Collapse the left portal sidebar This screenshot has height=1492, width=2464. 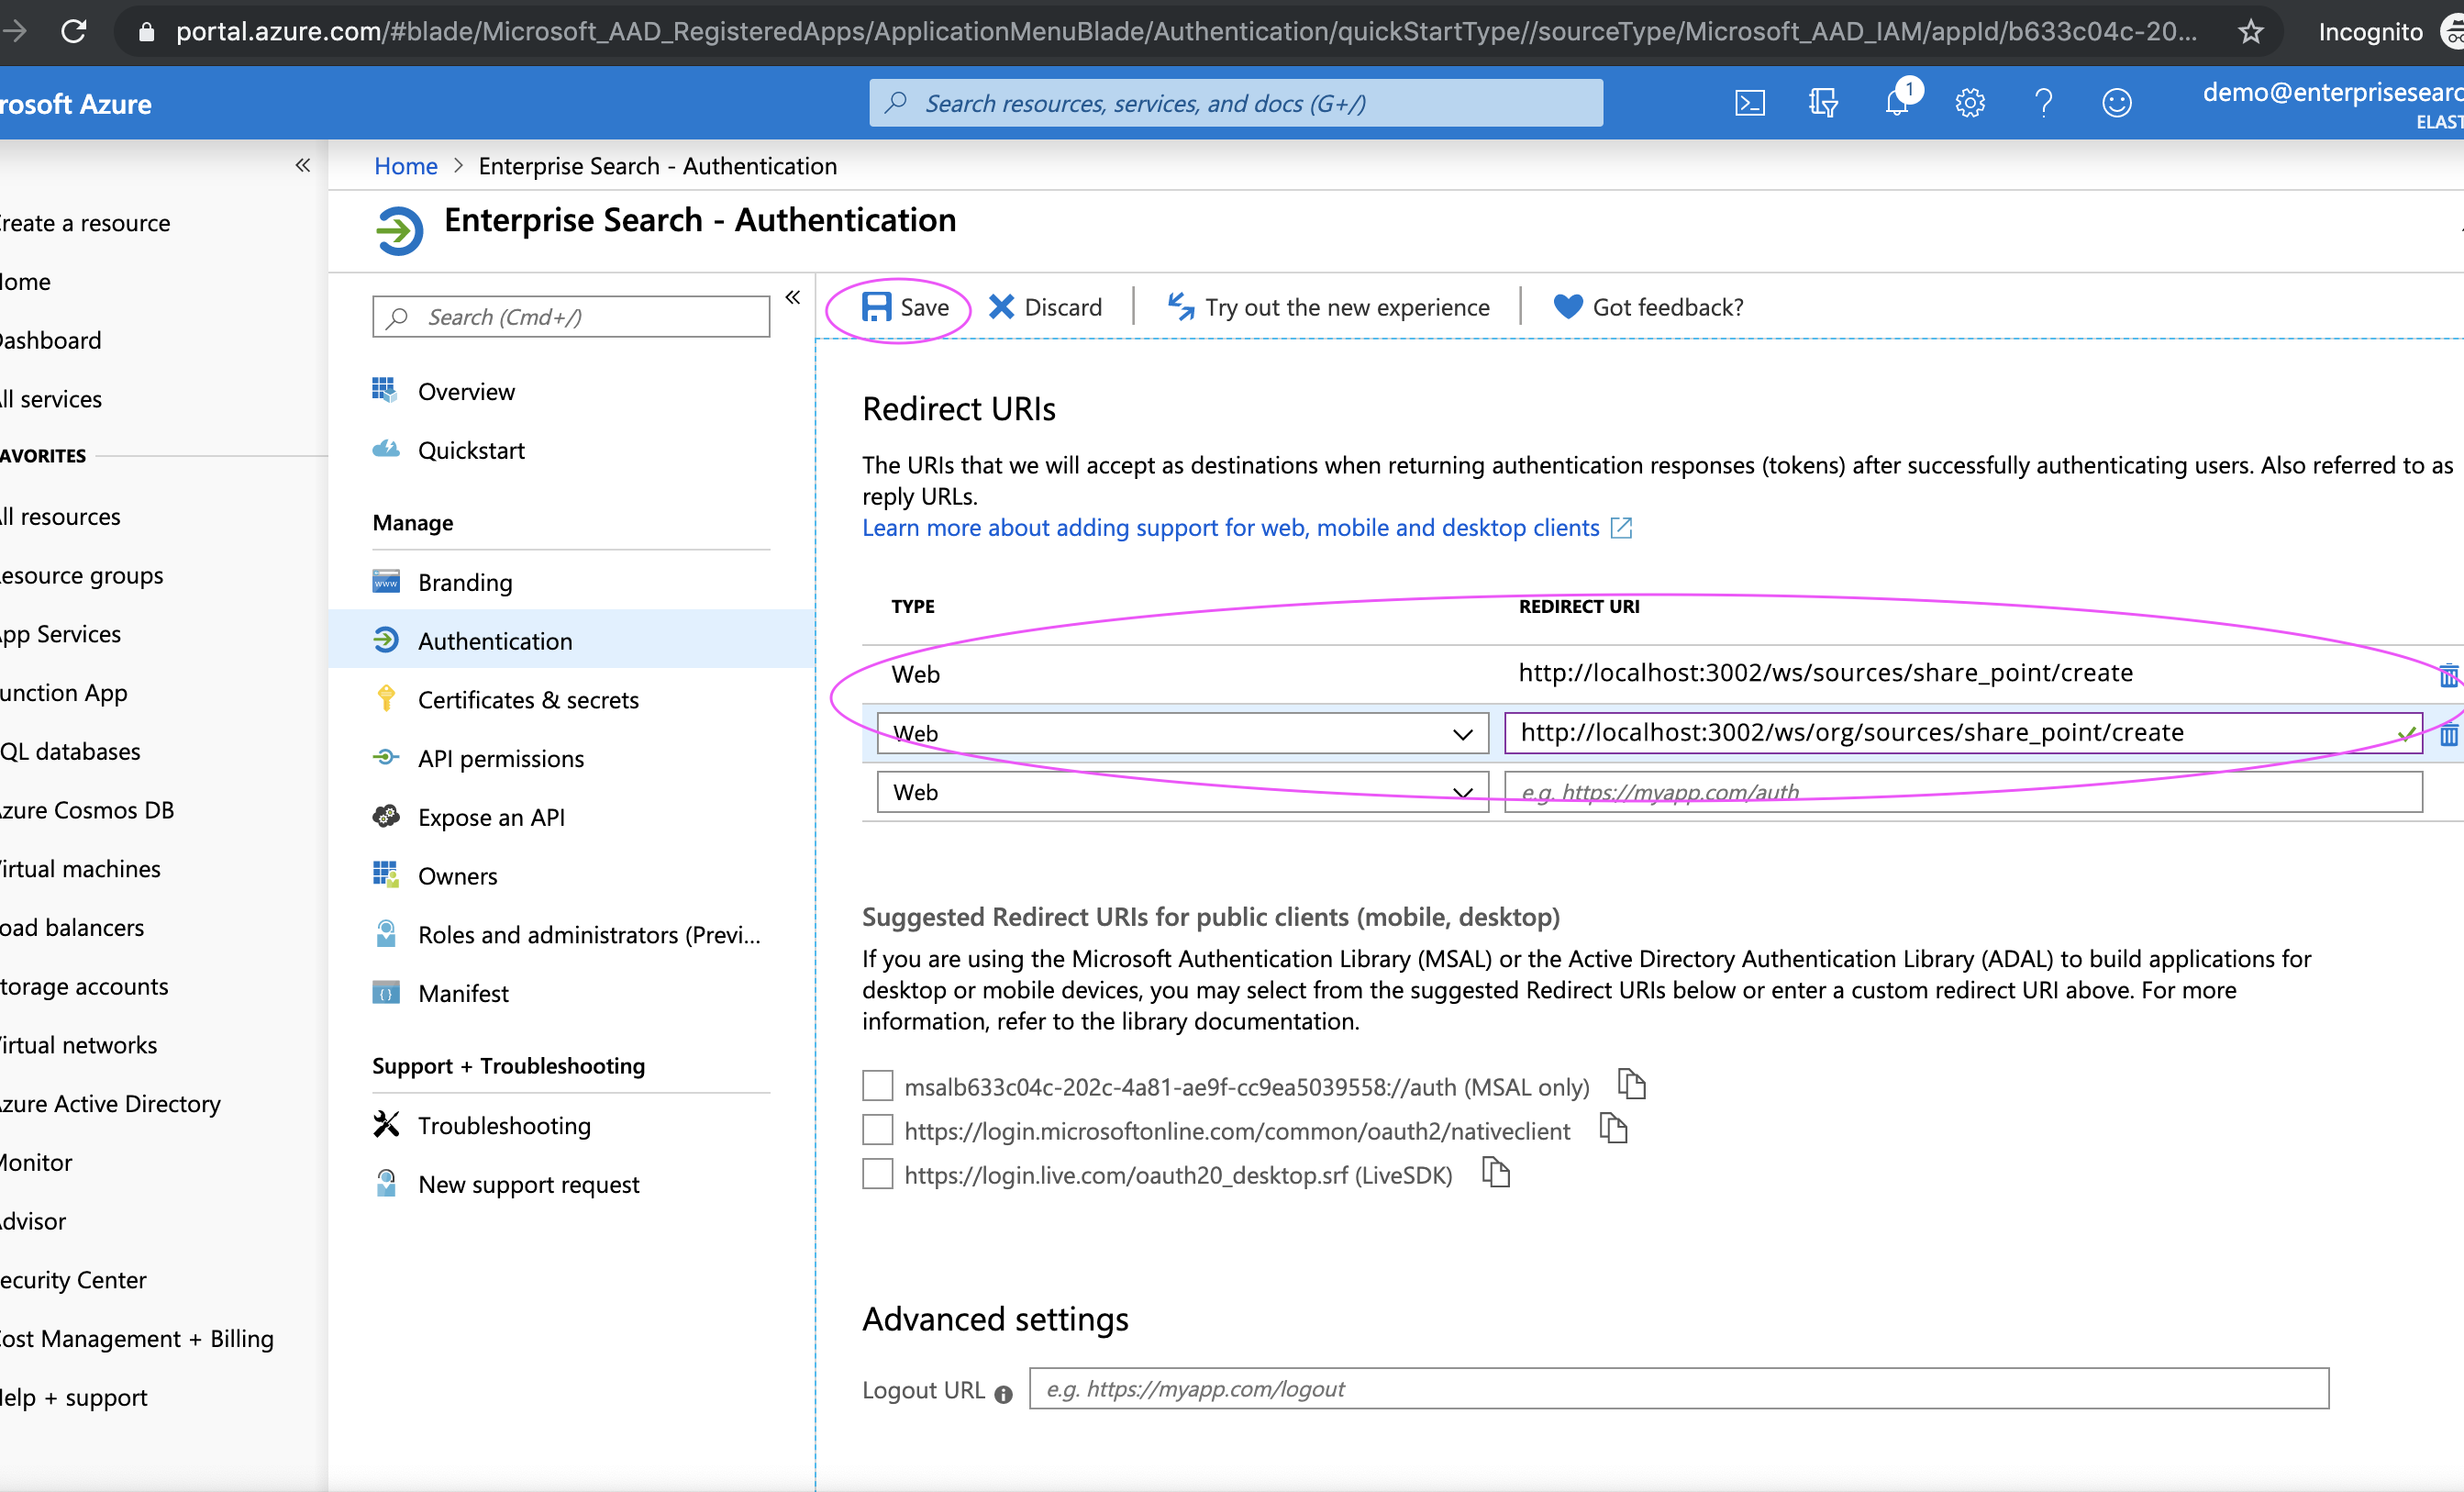(x=302, y=165)
